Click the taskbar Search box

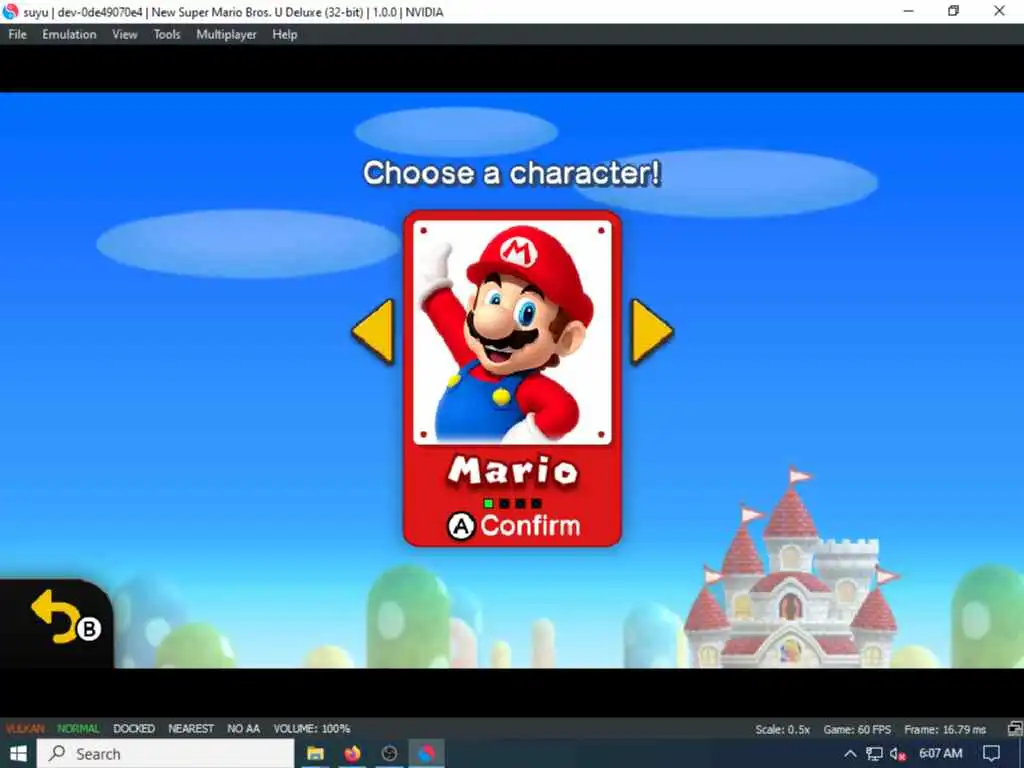pyautogui.click(x=165, y=754)
